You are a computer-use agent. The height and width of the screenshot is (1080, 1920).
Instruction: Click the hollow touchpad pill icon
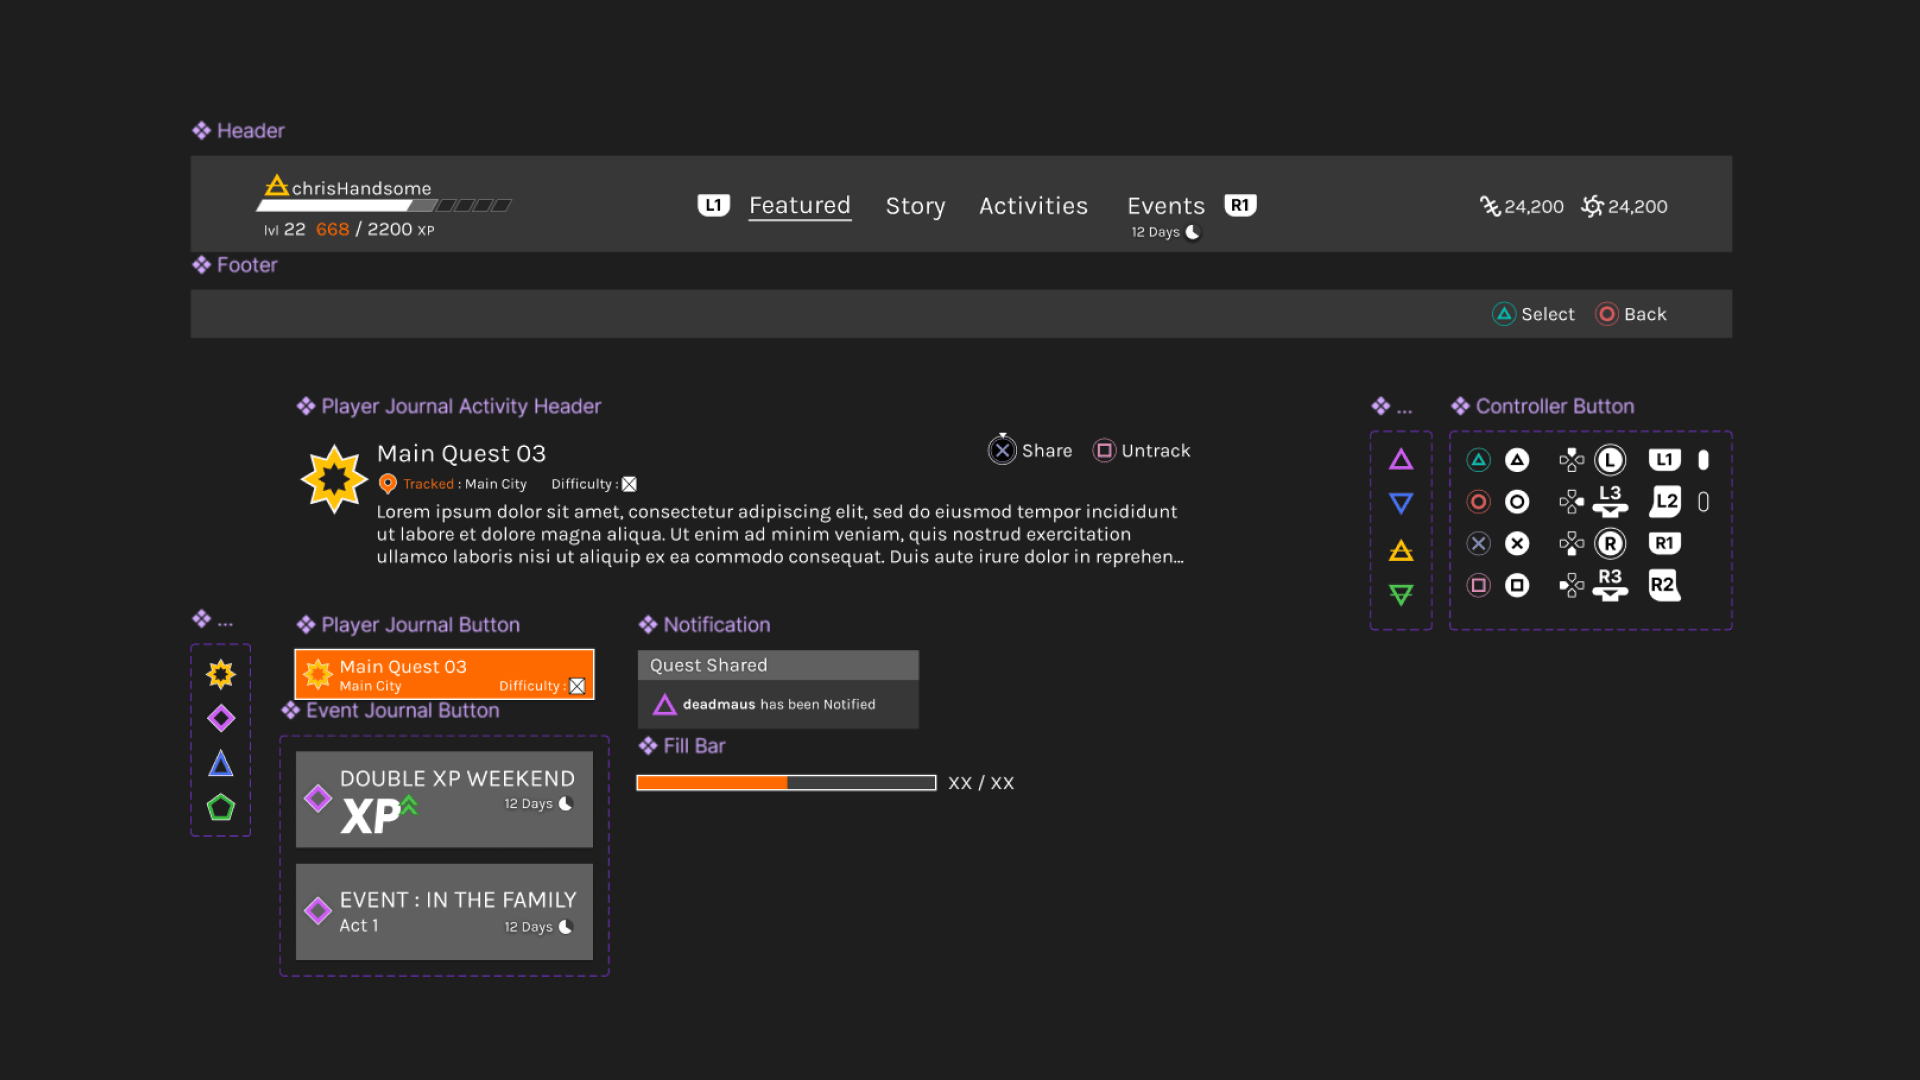click(1703, 502)
